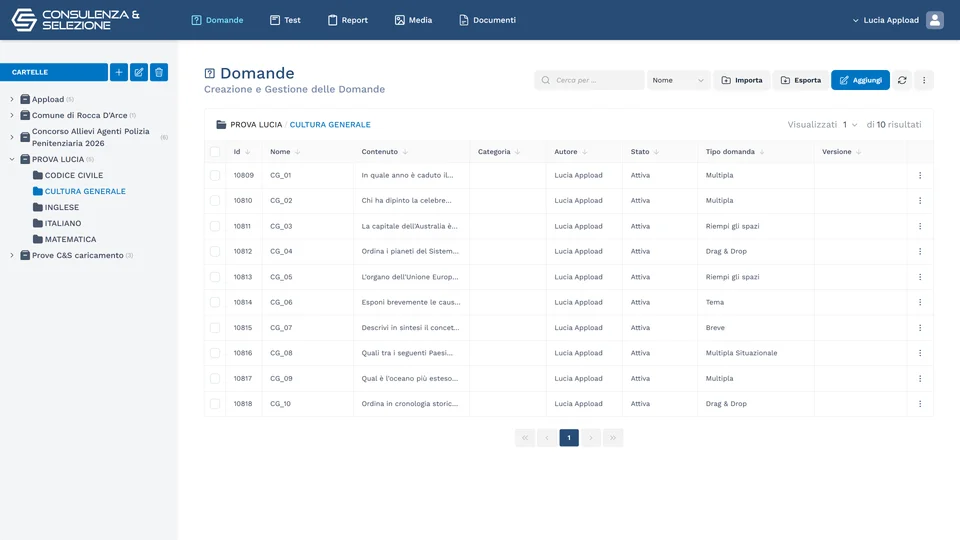Image resolution: width=960 pixels, height=540 pixels.
Task: Click the Consulenza & Selezione logo
Action: coord(75,20)
